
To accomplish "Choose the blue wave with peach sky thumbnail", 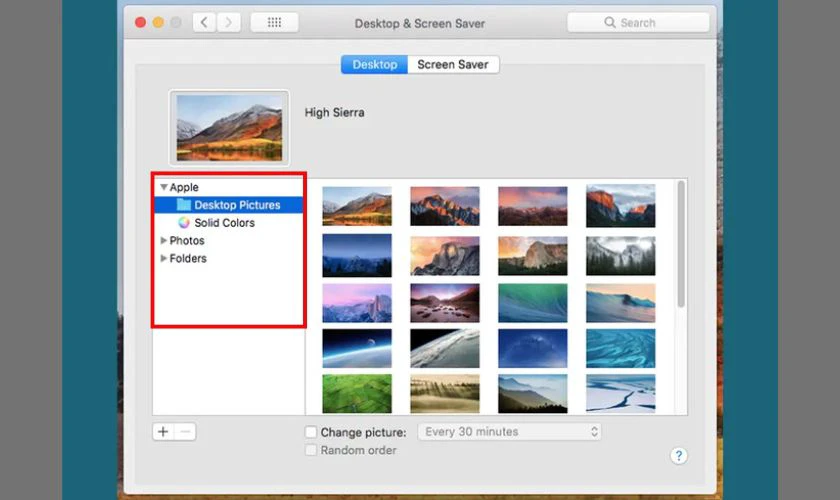I will pos(620,303).
